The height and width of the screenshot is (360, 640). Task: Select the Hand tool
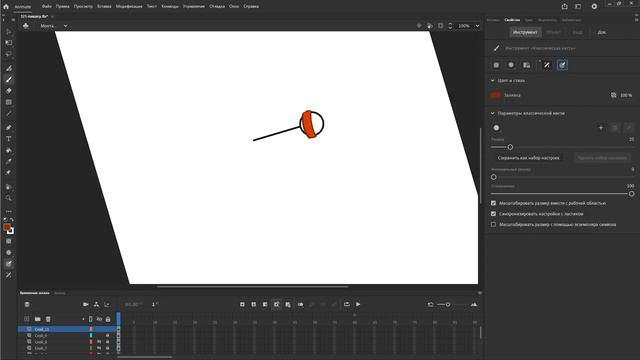pyautogui.click(x=9, y=187)
